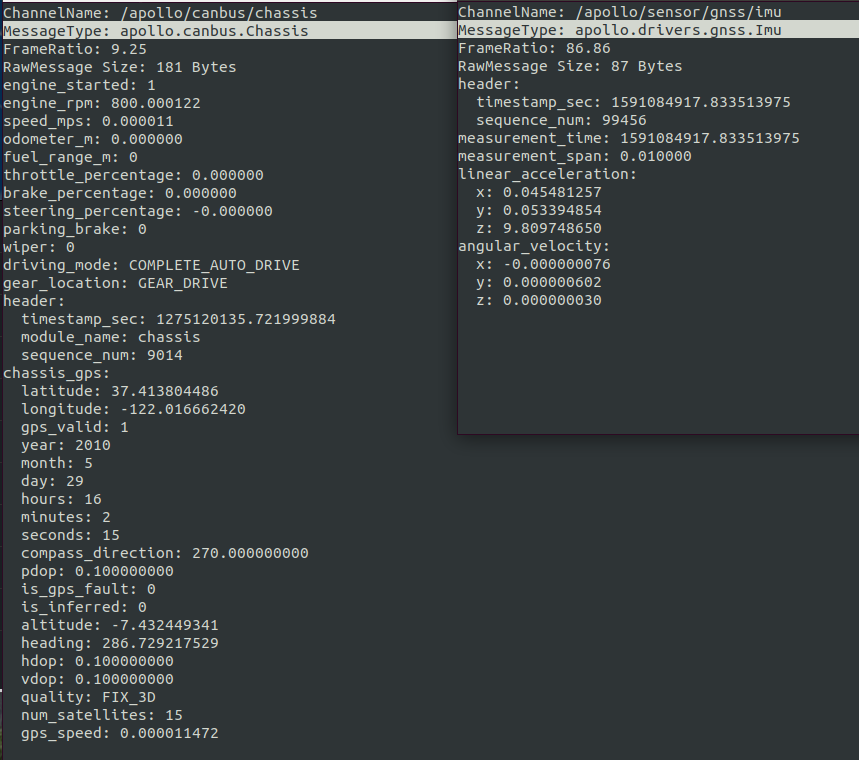
Task: Click the header: label in the Imu window
Action: point(489,84)
